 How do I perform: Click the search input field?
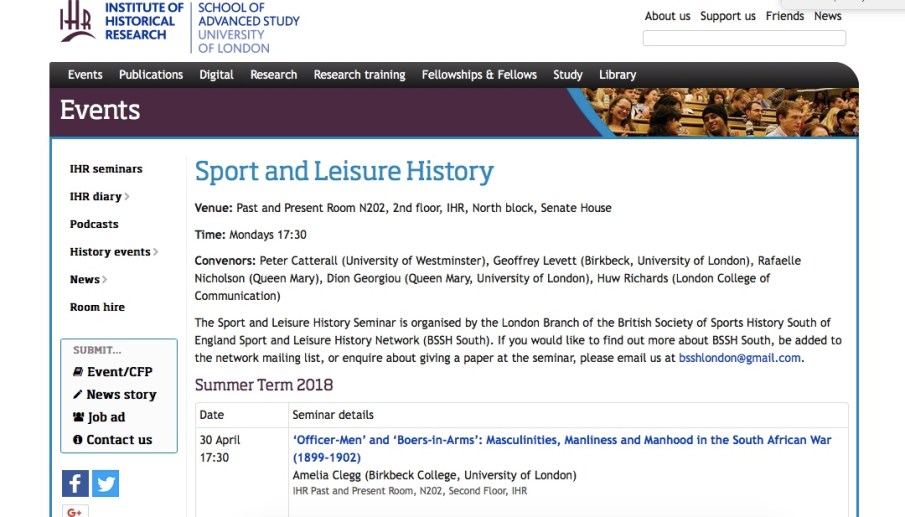click(744, 39)
